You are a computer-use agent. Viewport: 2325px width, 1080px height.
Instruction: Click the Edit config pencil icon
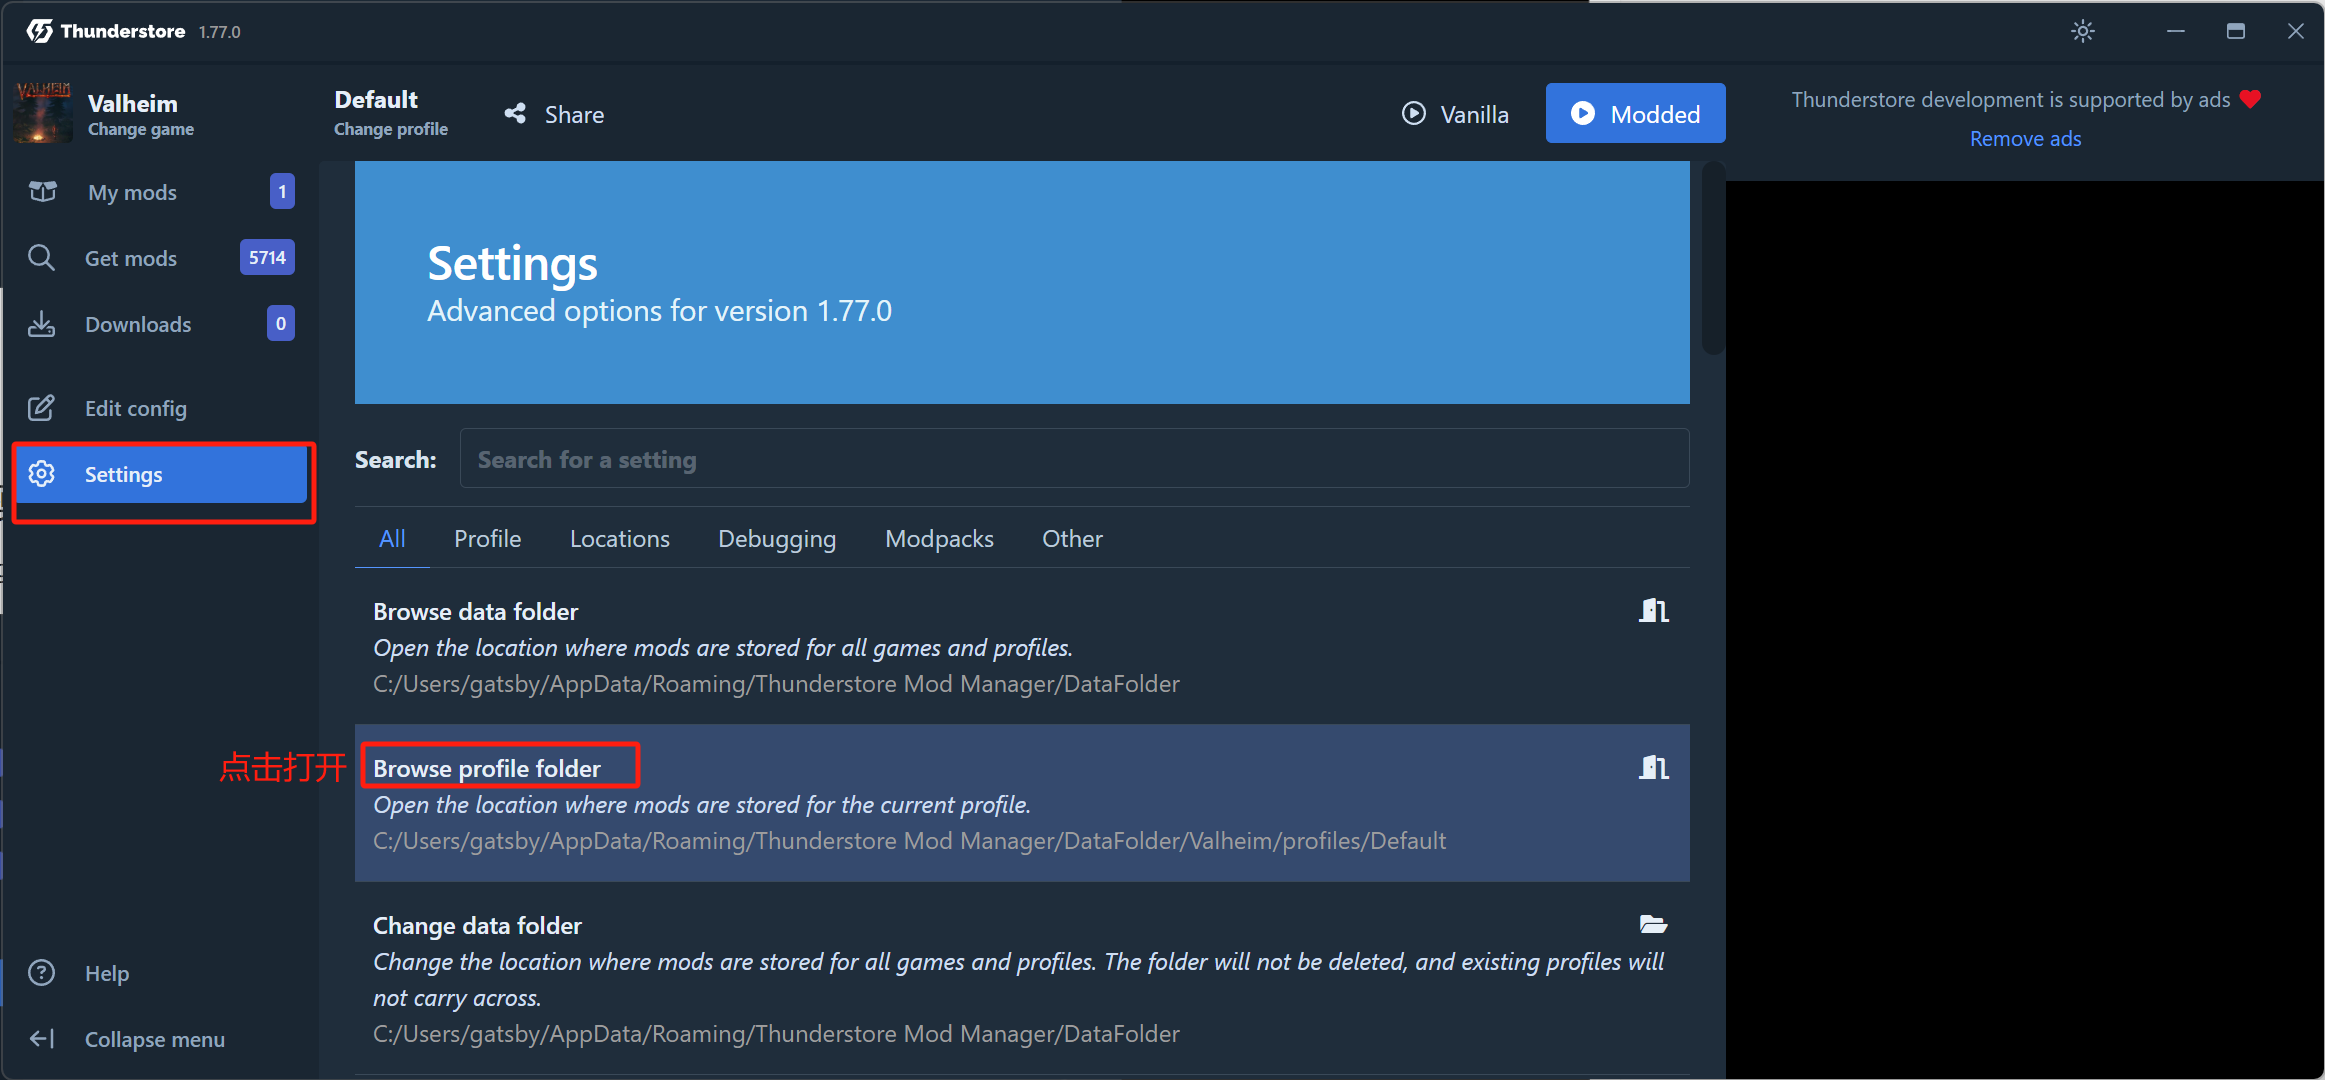(42, 408)
